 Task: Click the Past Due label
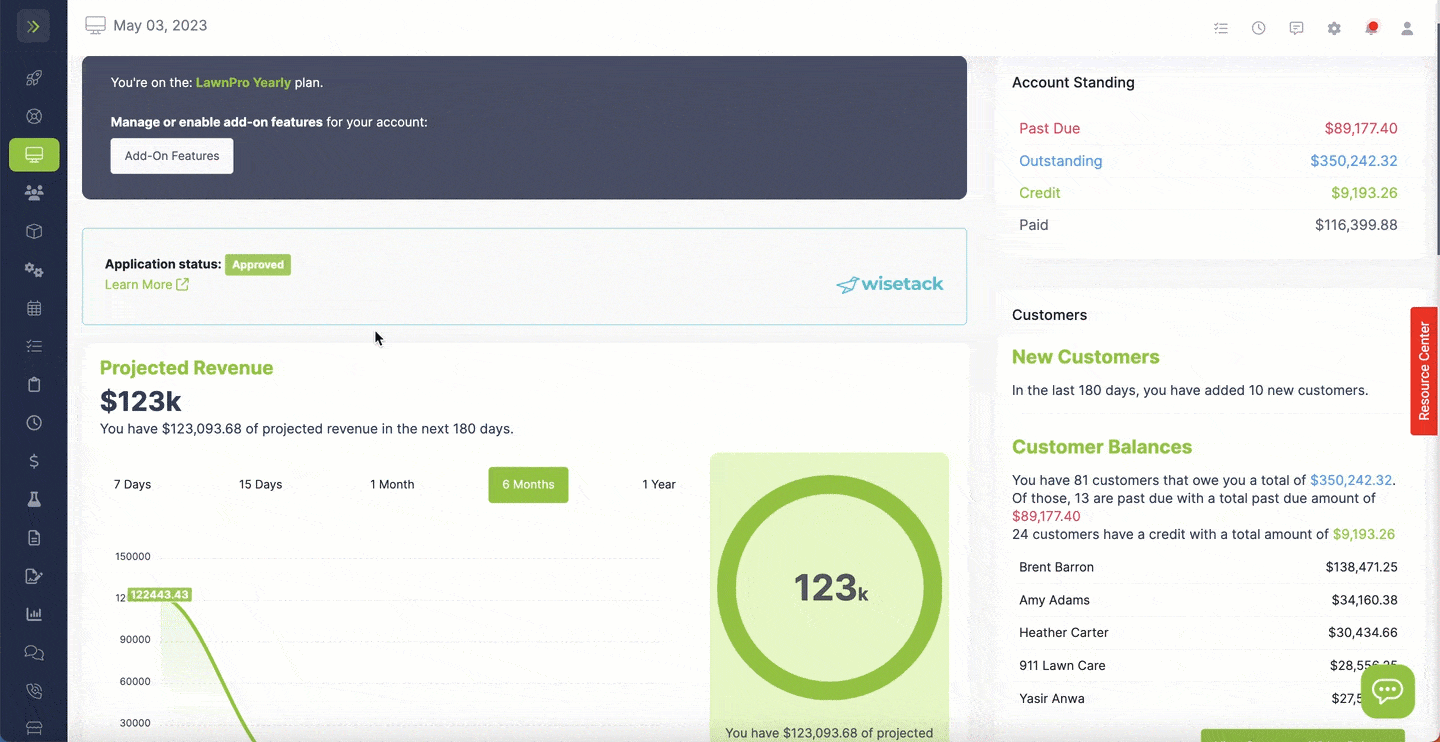pos(1049,128)
